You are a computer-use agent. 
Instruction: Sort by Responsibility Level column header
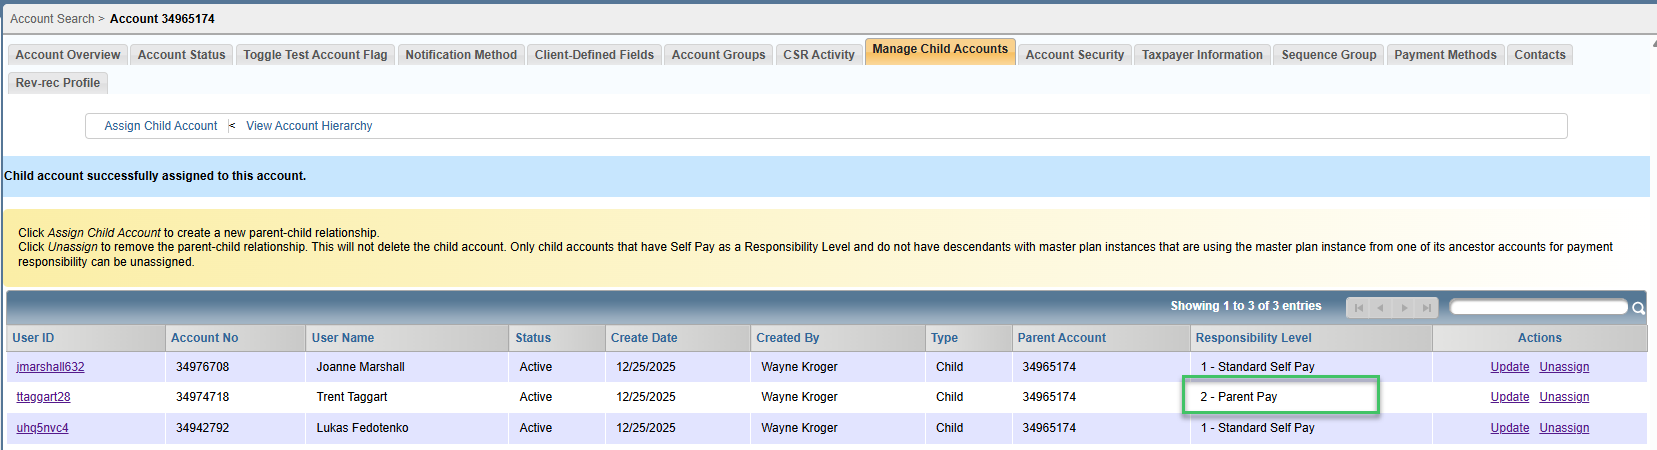pos(1311,338)
